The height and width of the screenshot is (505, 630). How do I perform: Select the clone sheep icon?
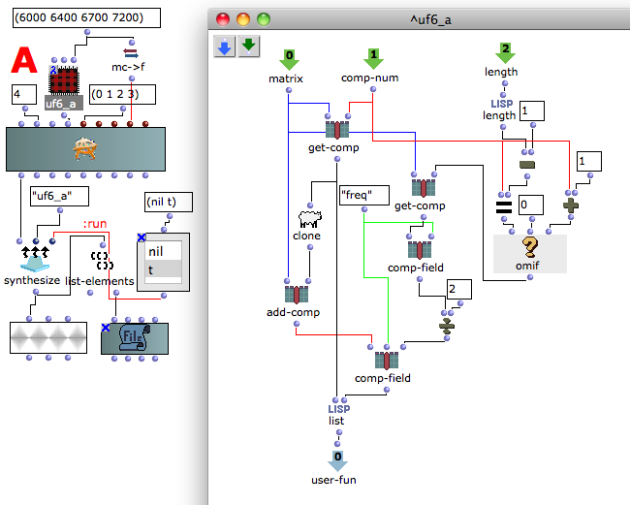click(x=310, y=219)
